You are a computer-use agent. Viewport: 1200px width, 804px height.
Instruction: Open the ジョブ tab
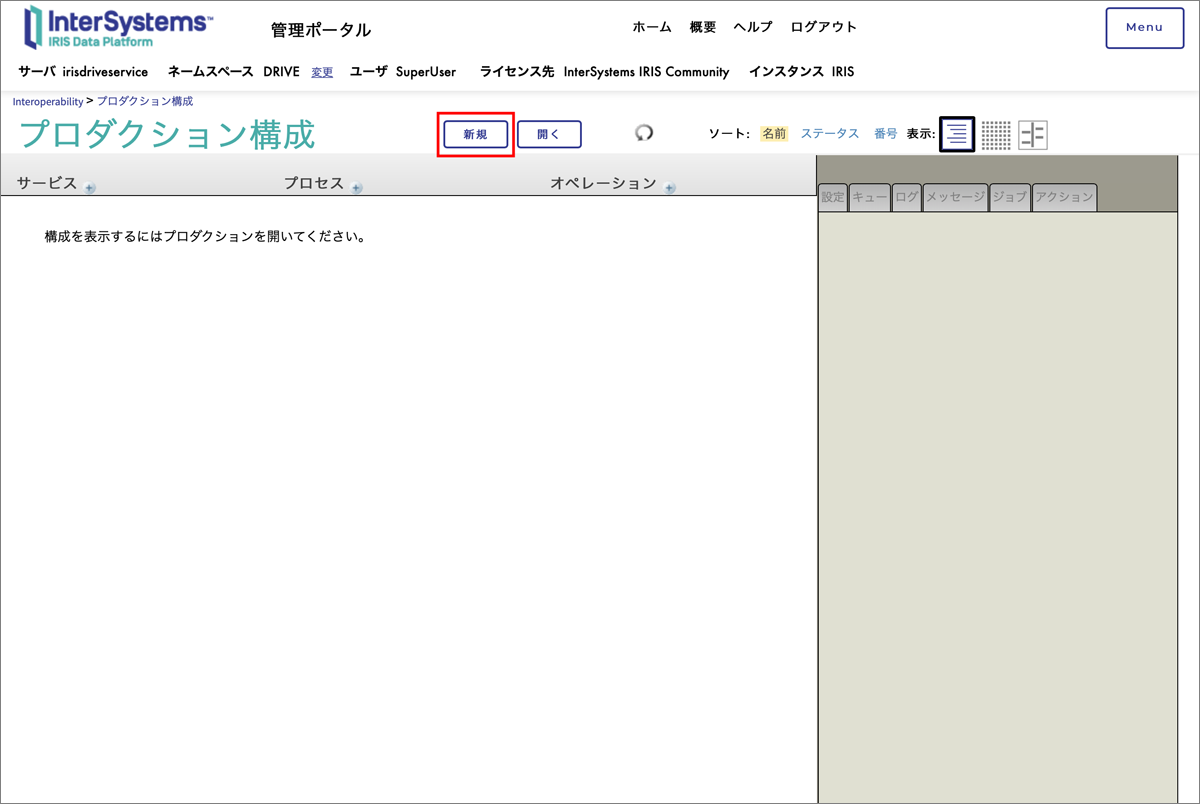[x=1010, y=197]
